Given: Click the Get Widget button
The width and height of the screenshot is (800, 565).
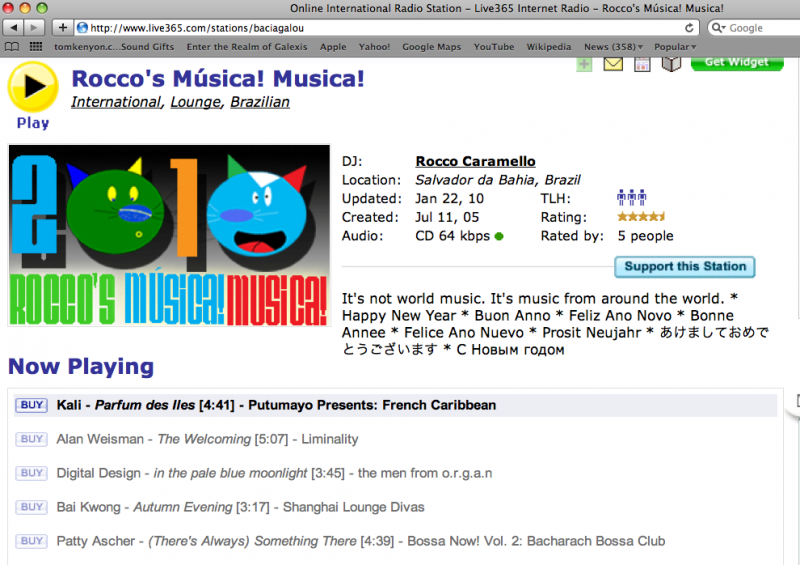Looking at the screenshot, I should point(736,62).
